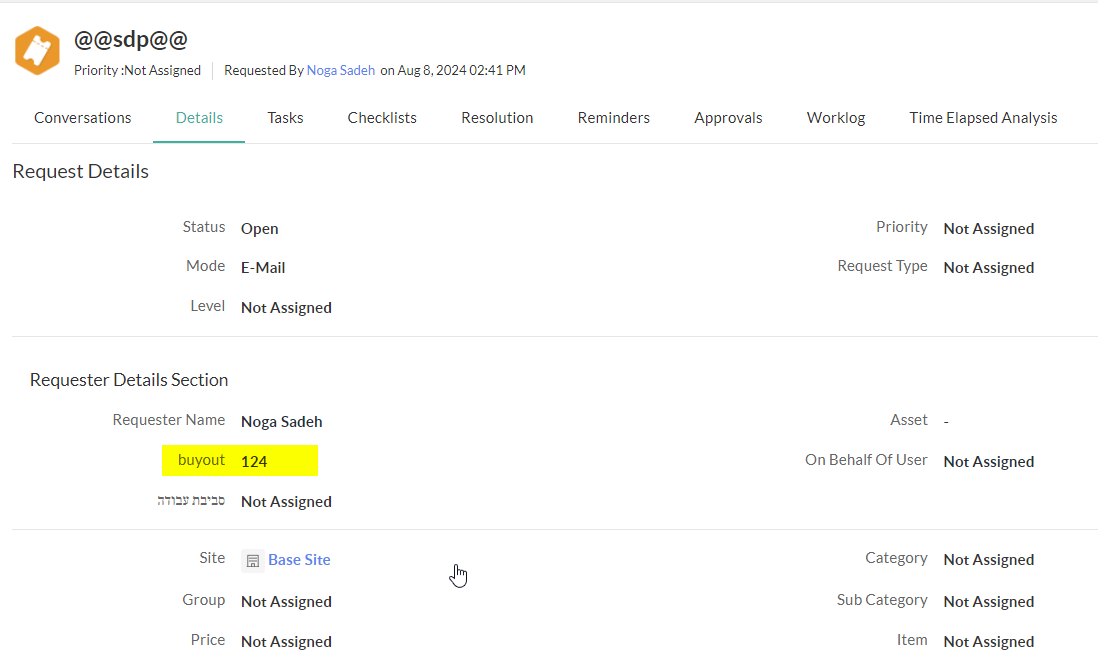Edit the Mode field value E-Mail
Viewport: 1098px width, 668px height.
(263, 268)
